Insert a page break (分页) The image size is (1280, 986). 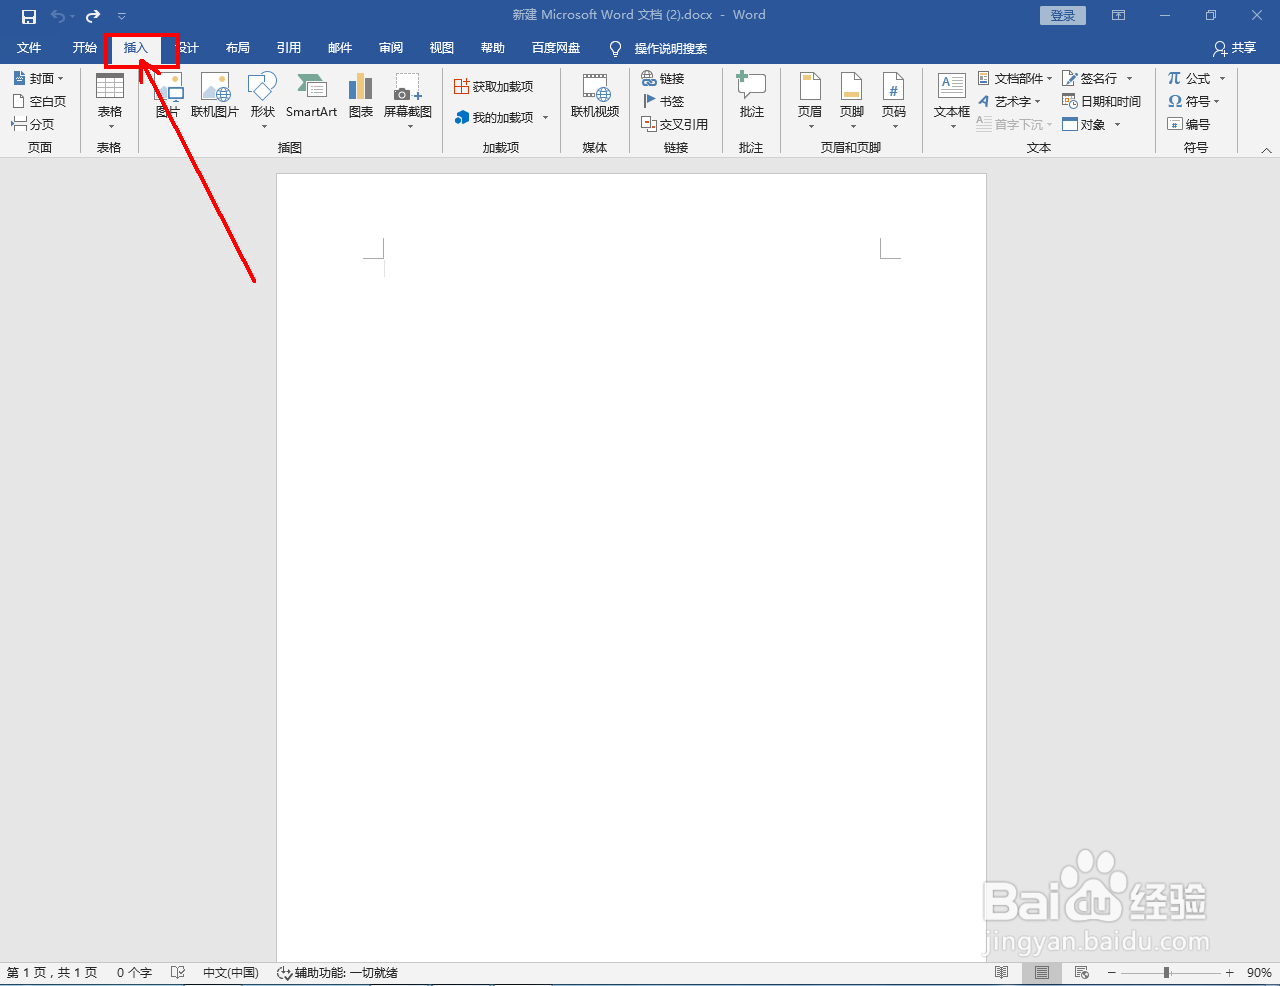(33, 124)
